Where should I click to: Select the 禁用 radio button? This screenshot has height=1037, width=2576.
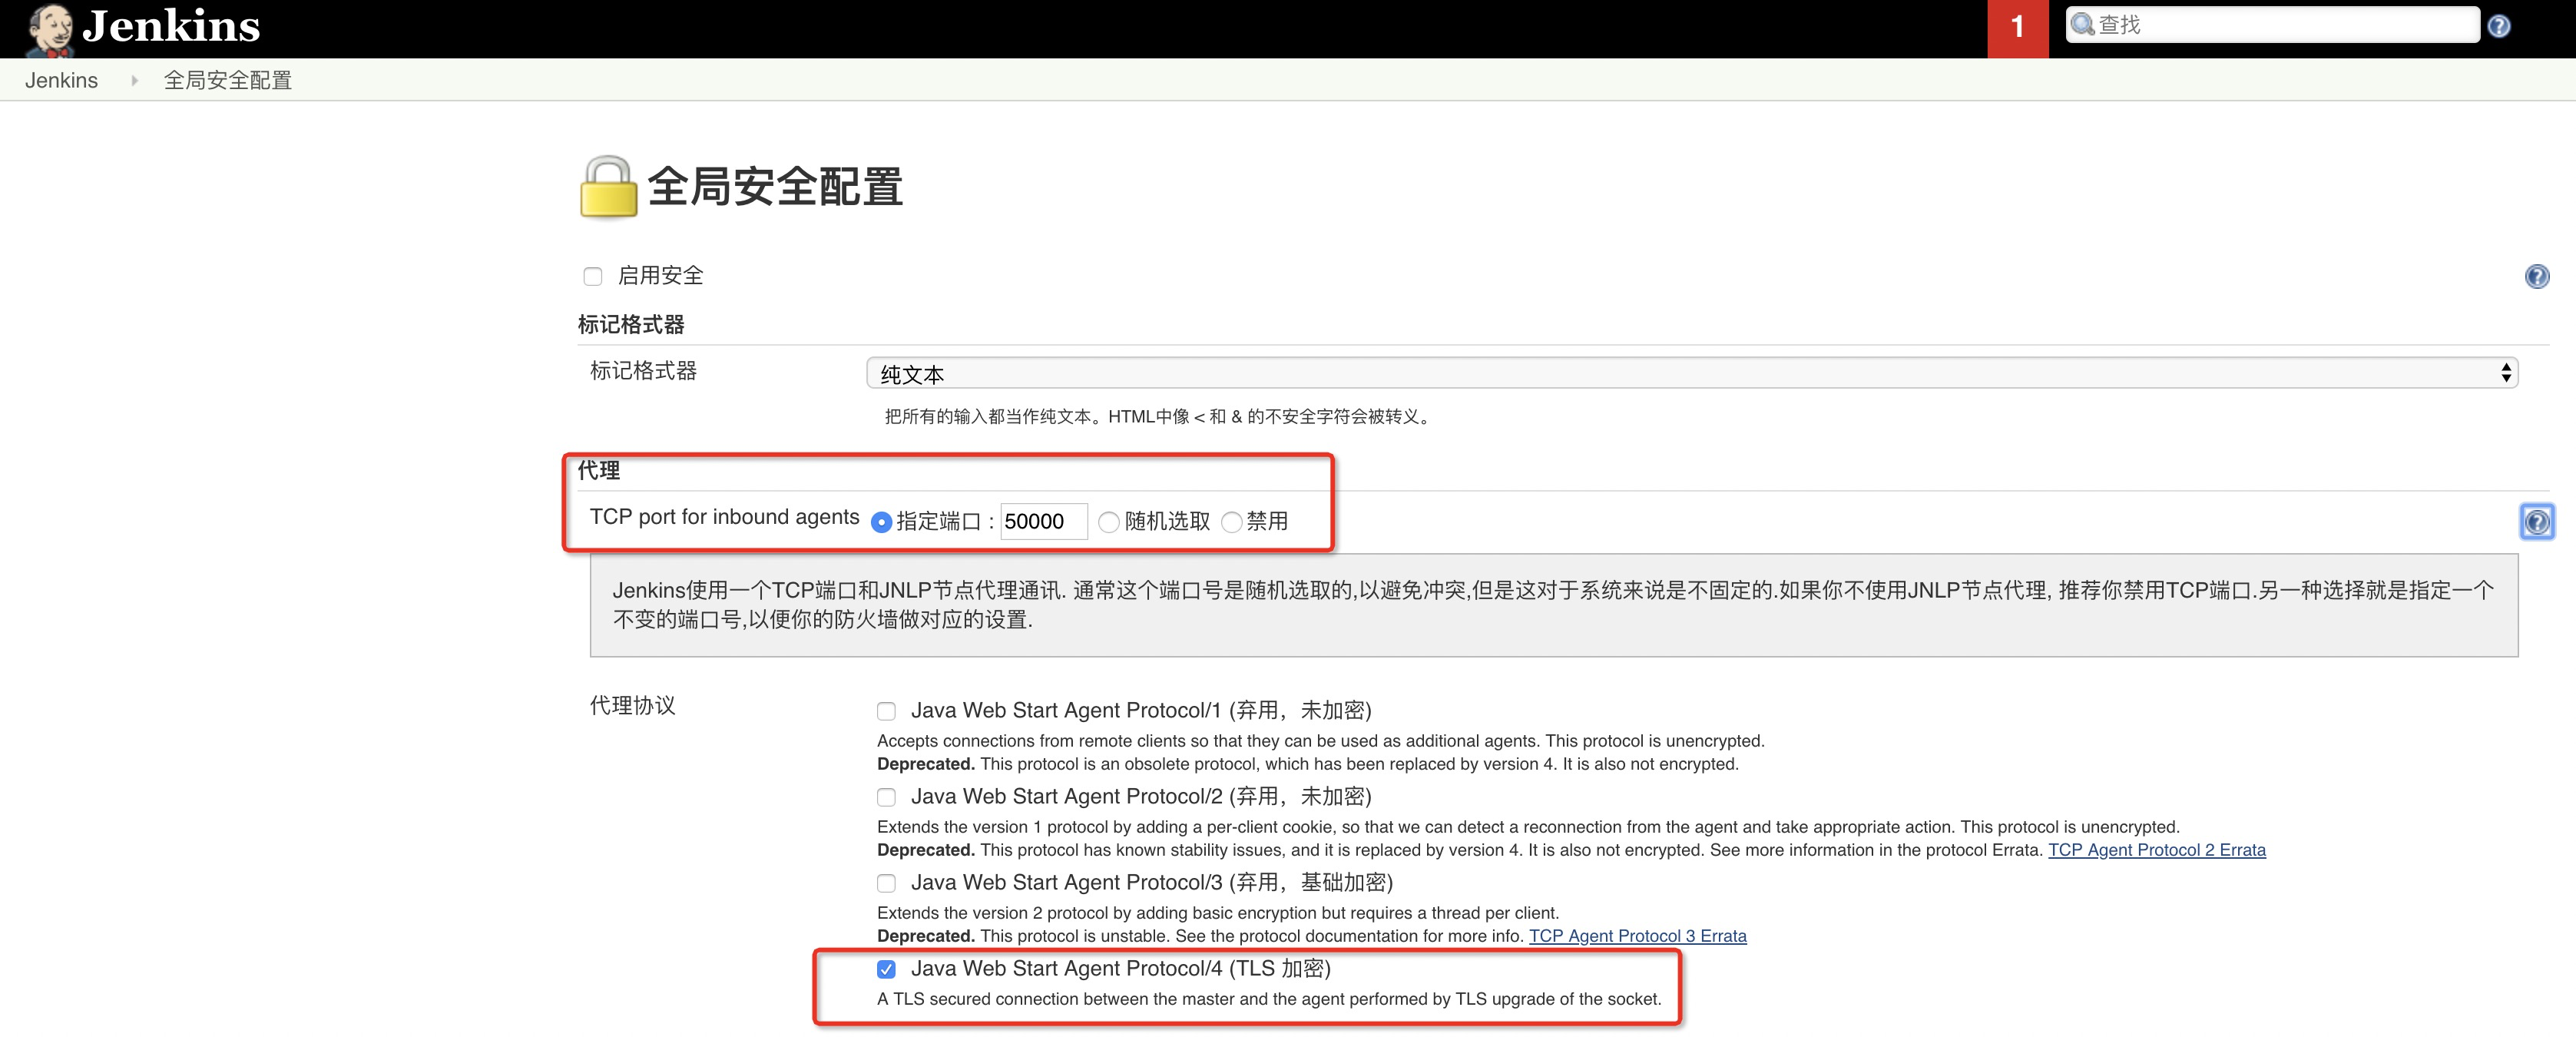click(x=1232, y=522)
